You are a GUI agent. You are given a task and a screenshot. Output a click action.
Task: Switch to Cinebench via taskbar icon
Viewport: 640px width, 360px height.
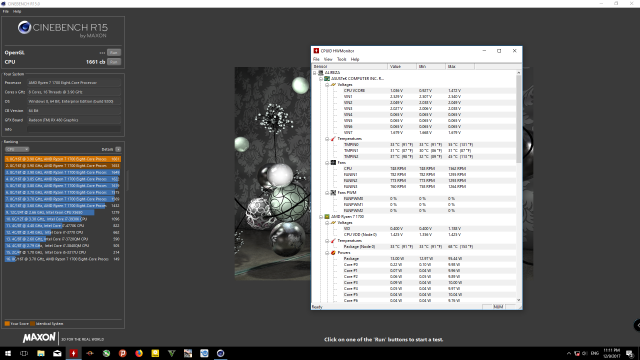(220, 353)
